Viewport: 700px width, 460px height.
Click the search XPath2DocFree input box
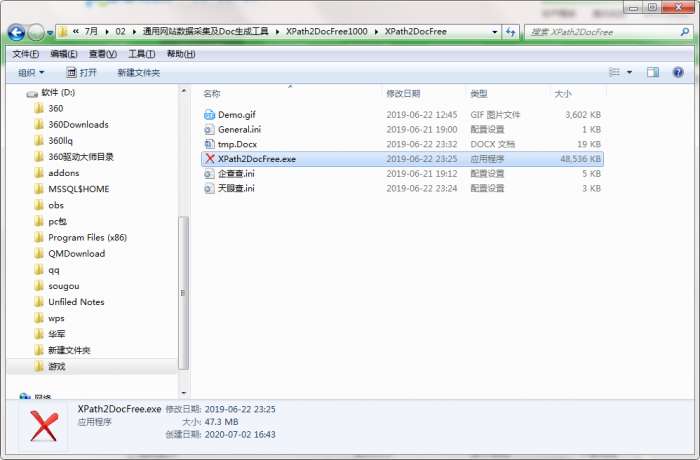click(603, 32)
